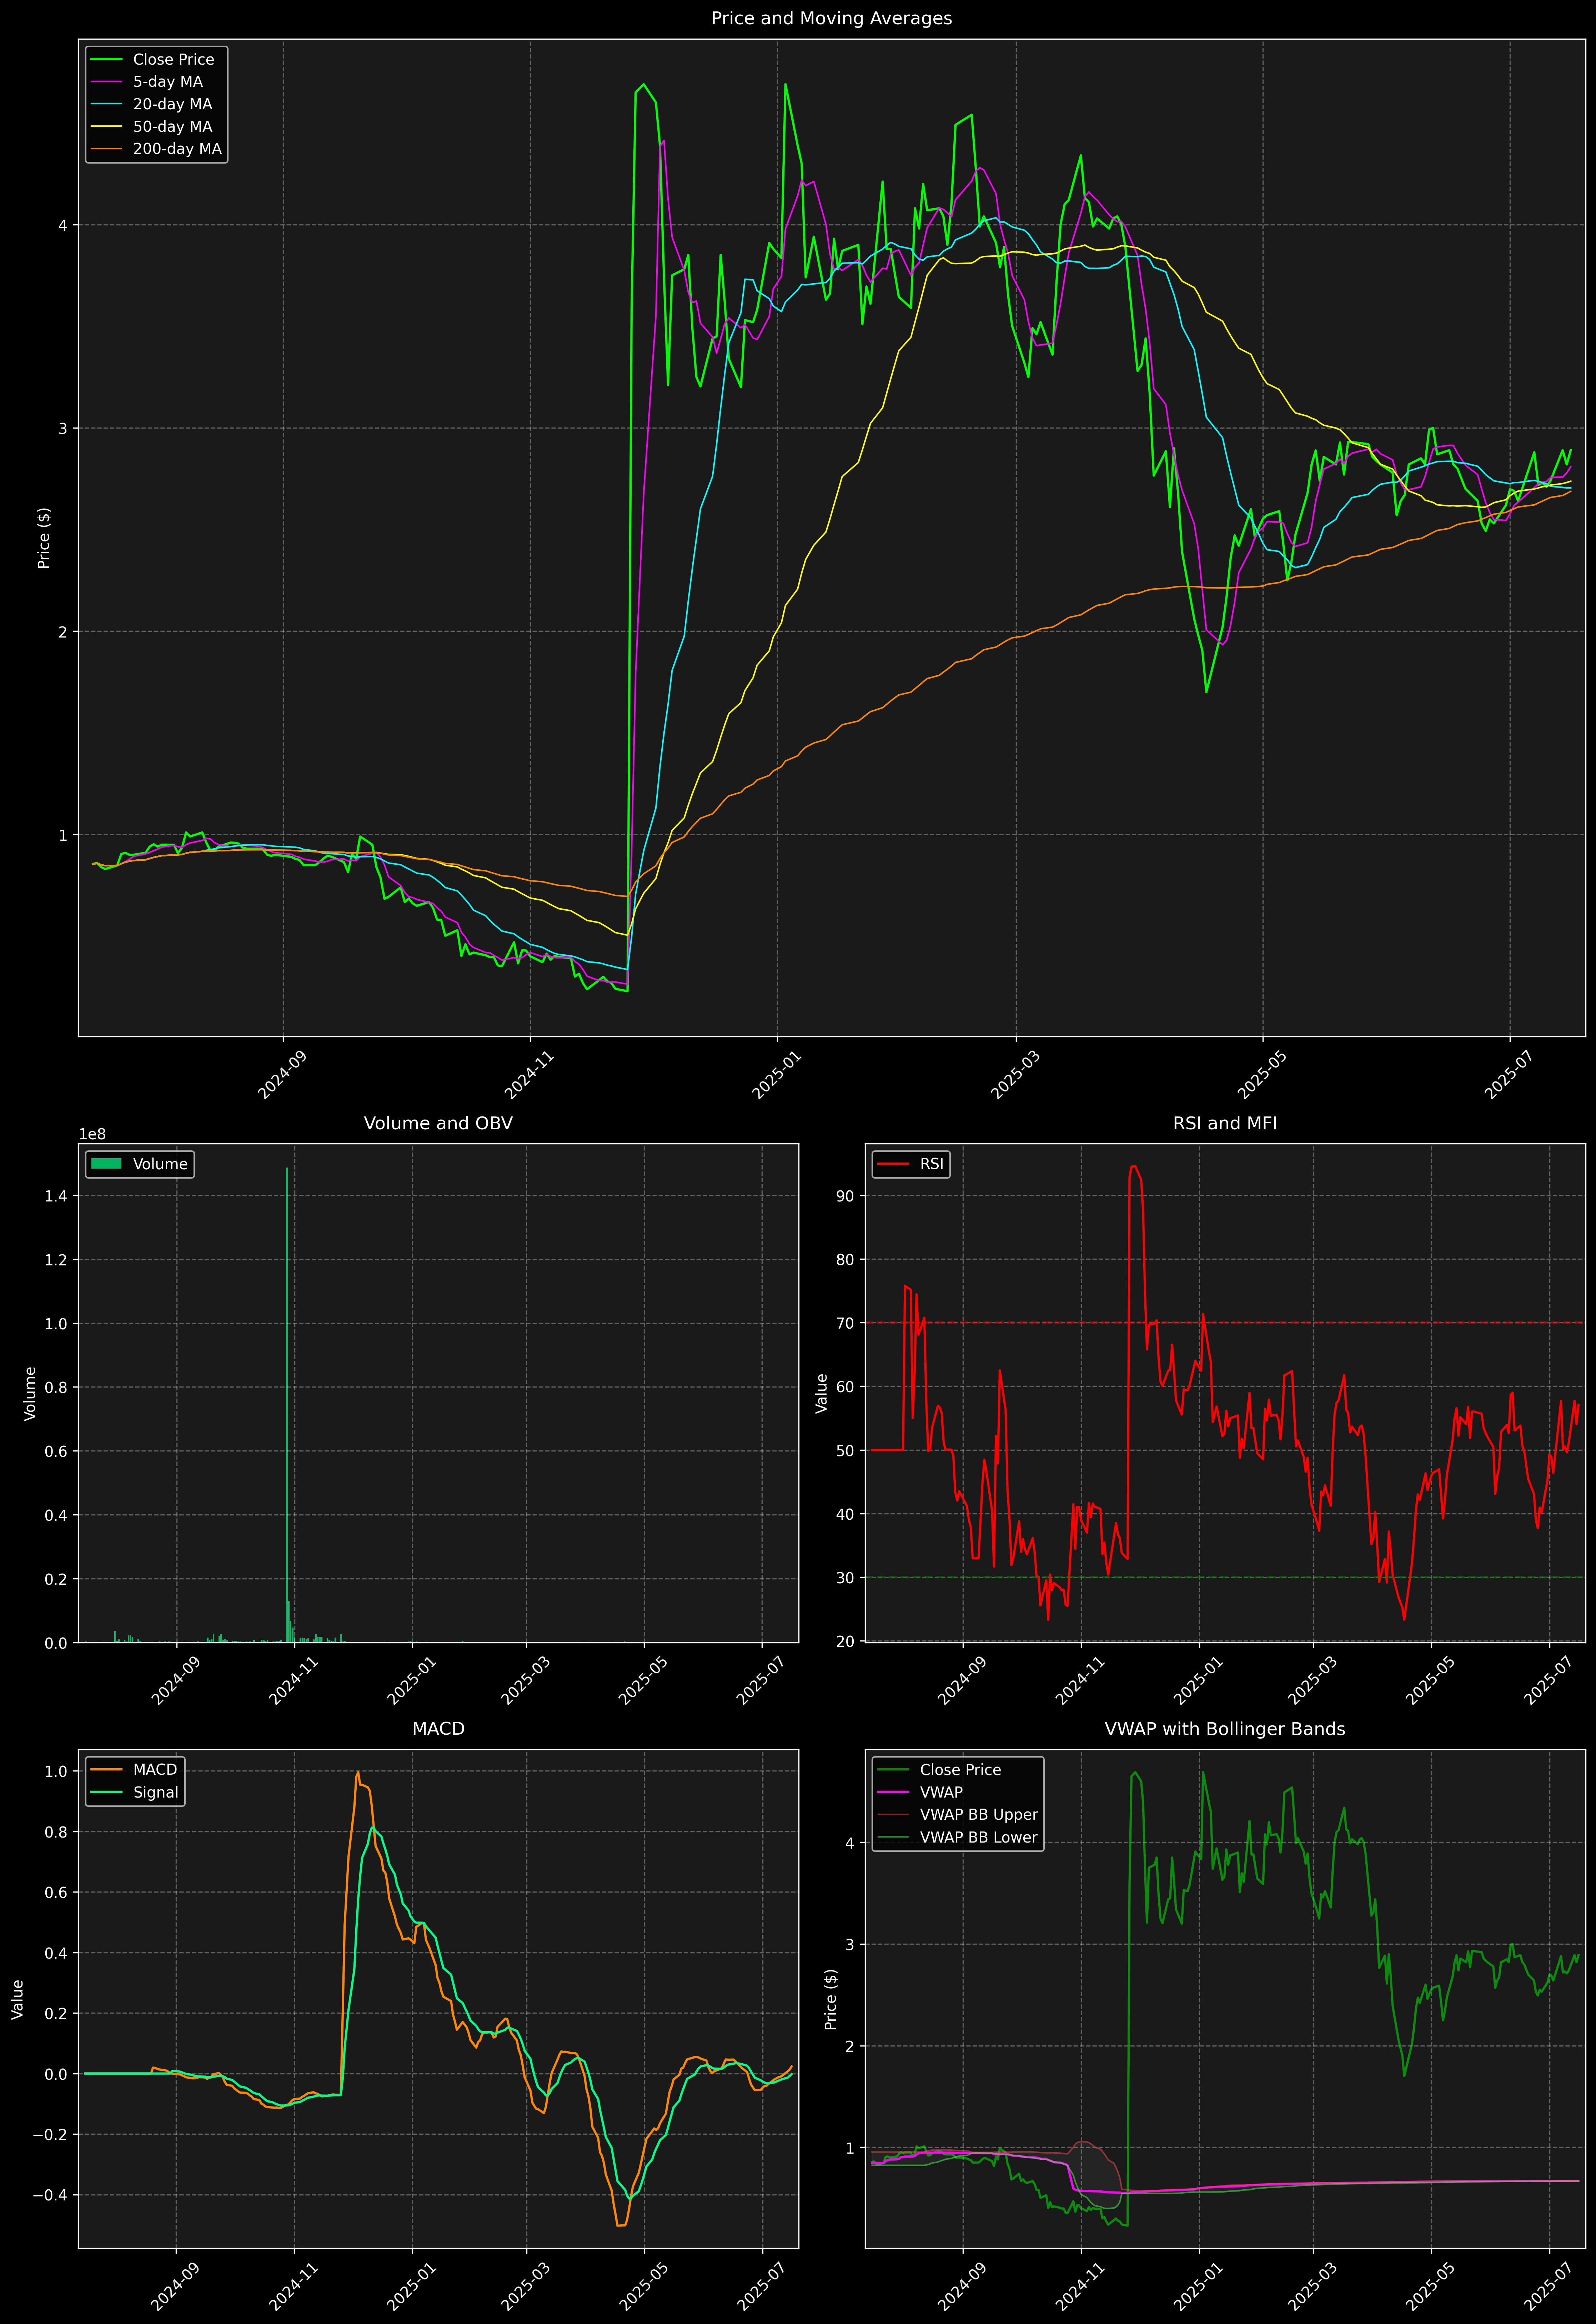
Task: Click the magenta 5-day MA legend line swatch
Action: pos(106,82)
